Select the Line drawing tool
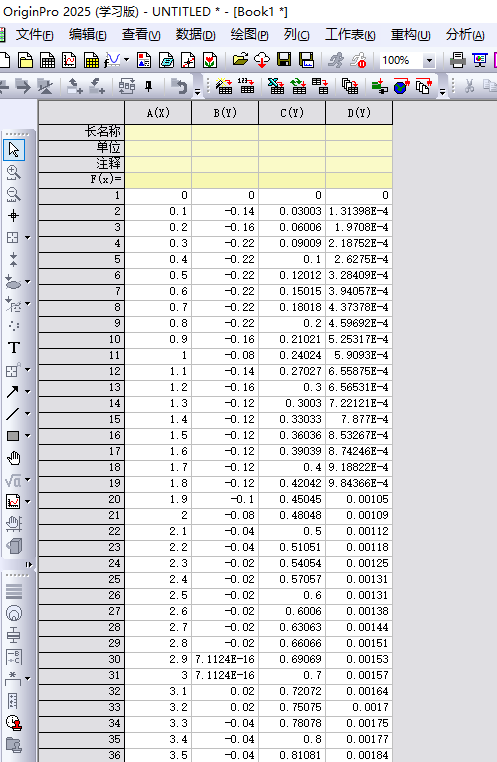The width and height of the screenshot is (497, 762). (x=13, y=414)
